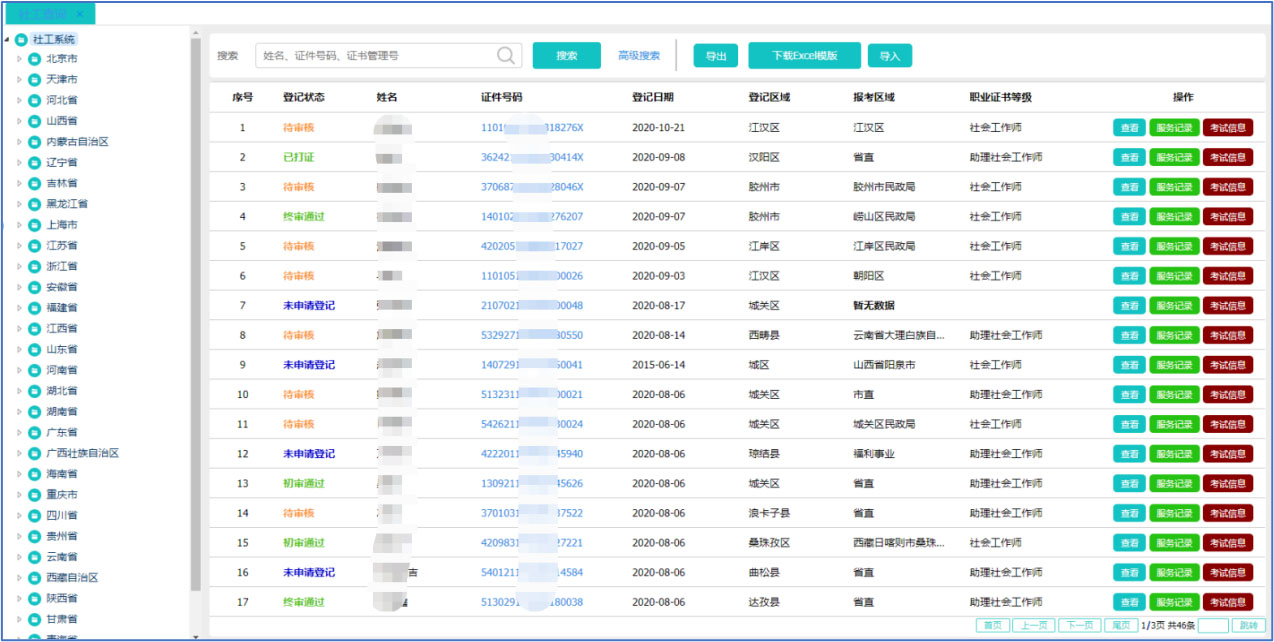
Task: Open the 高级搜索 advanced search link
Action: click(639, 56)
